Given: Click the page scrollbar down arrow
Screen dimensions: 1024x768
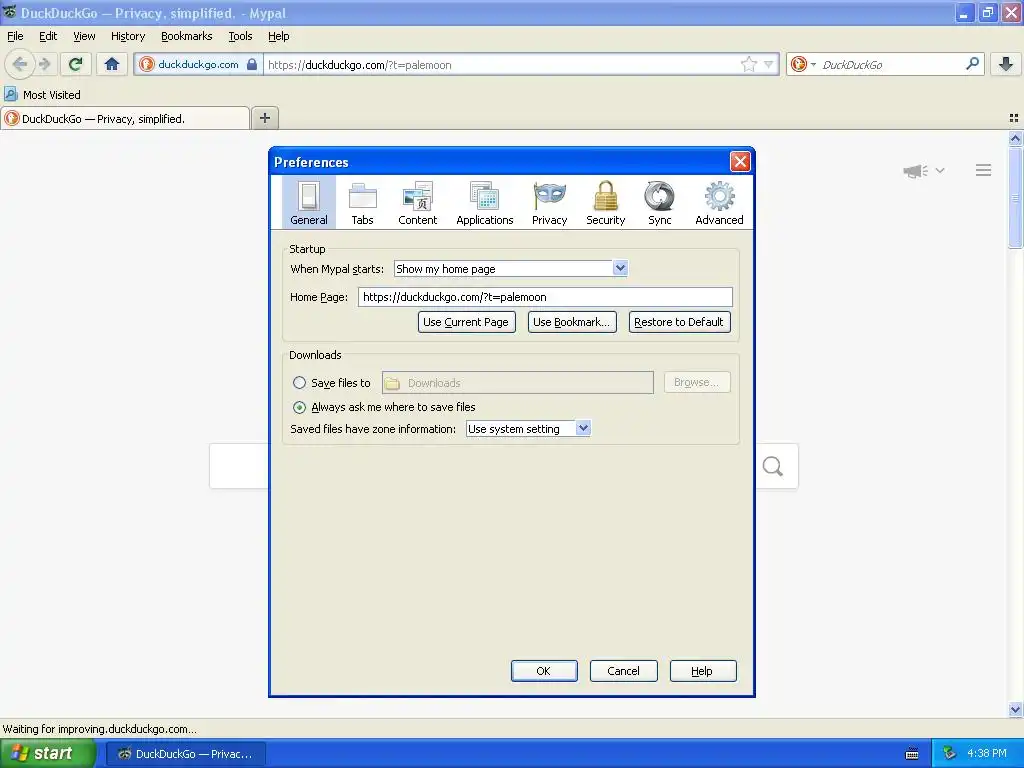Looking at the screenshot, I should tap(1015, 709).
